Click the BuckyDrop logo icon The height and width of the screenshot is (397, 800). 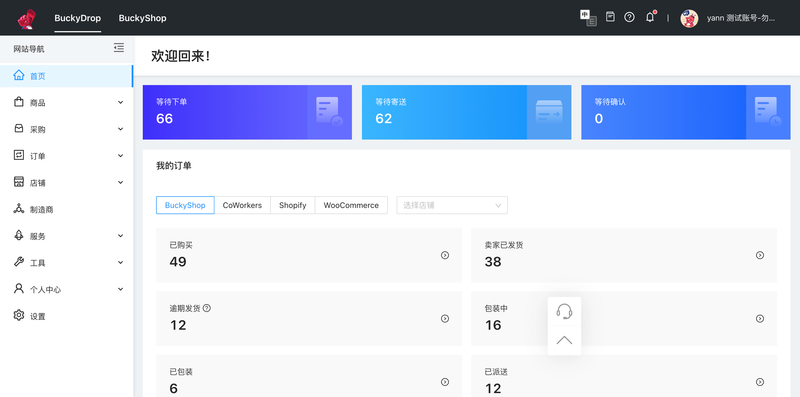[x=27, y=18]
